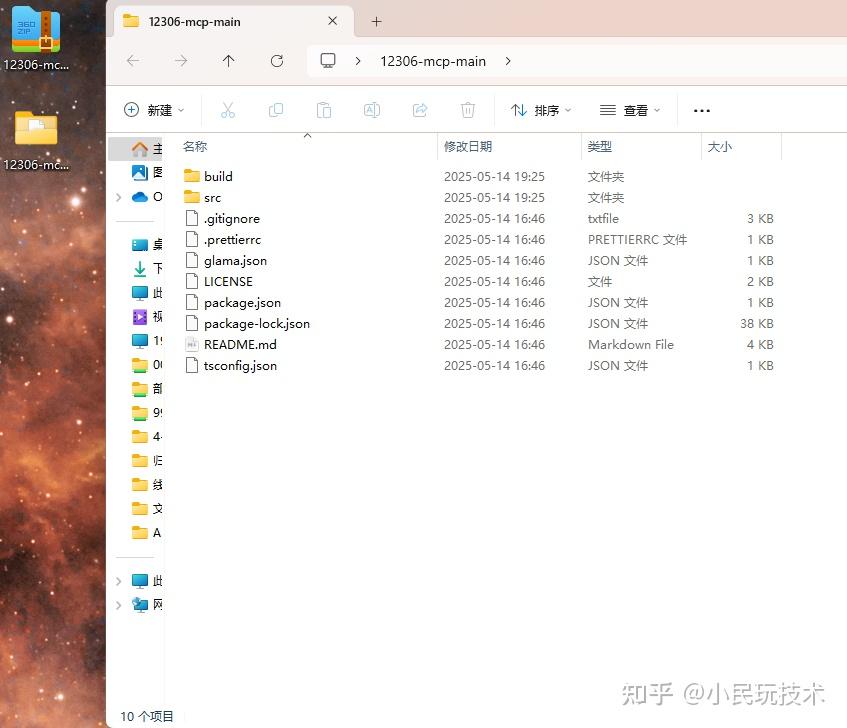
Task: Open the 排序 (Sort) dropdown
Action: click(540, 110)
